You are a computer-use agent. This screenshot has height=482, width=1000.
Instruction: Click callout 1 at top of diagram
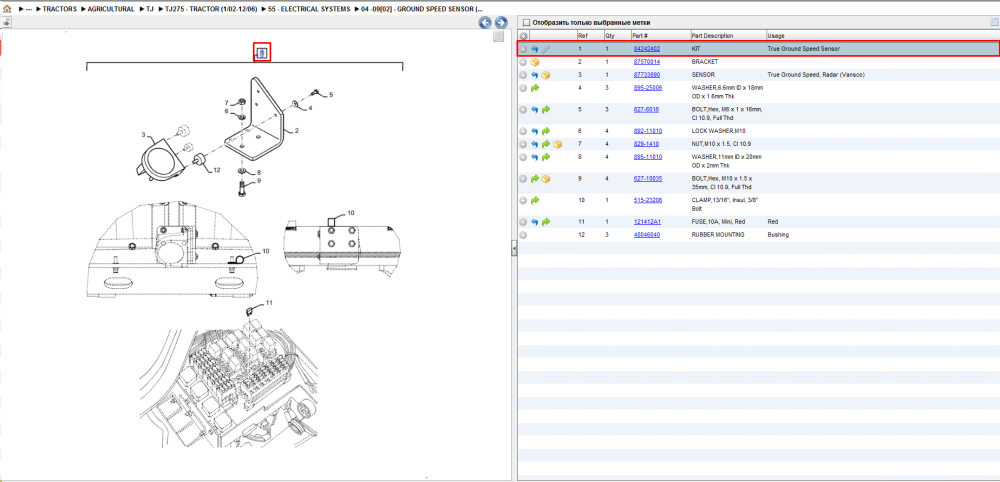click(262, 52)
